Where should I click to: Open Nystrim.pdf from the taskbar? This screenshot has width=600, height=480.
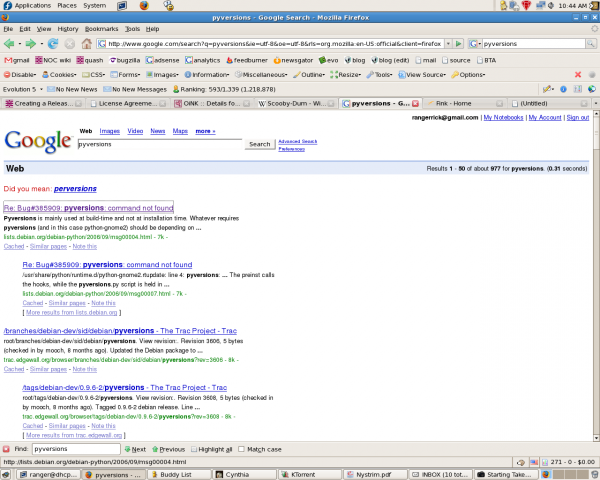pyautogui.click(x=375, y=475)
